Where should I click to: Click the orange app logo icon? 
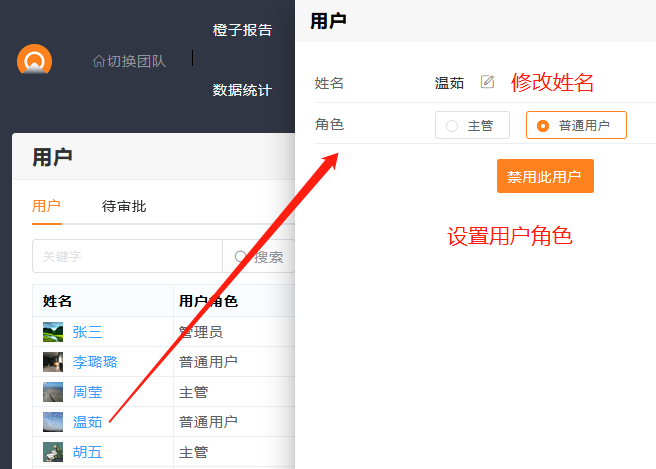coord(34,61)
